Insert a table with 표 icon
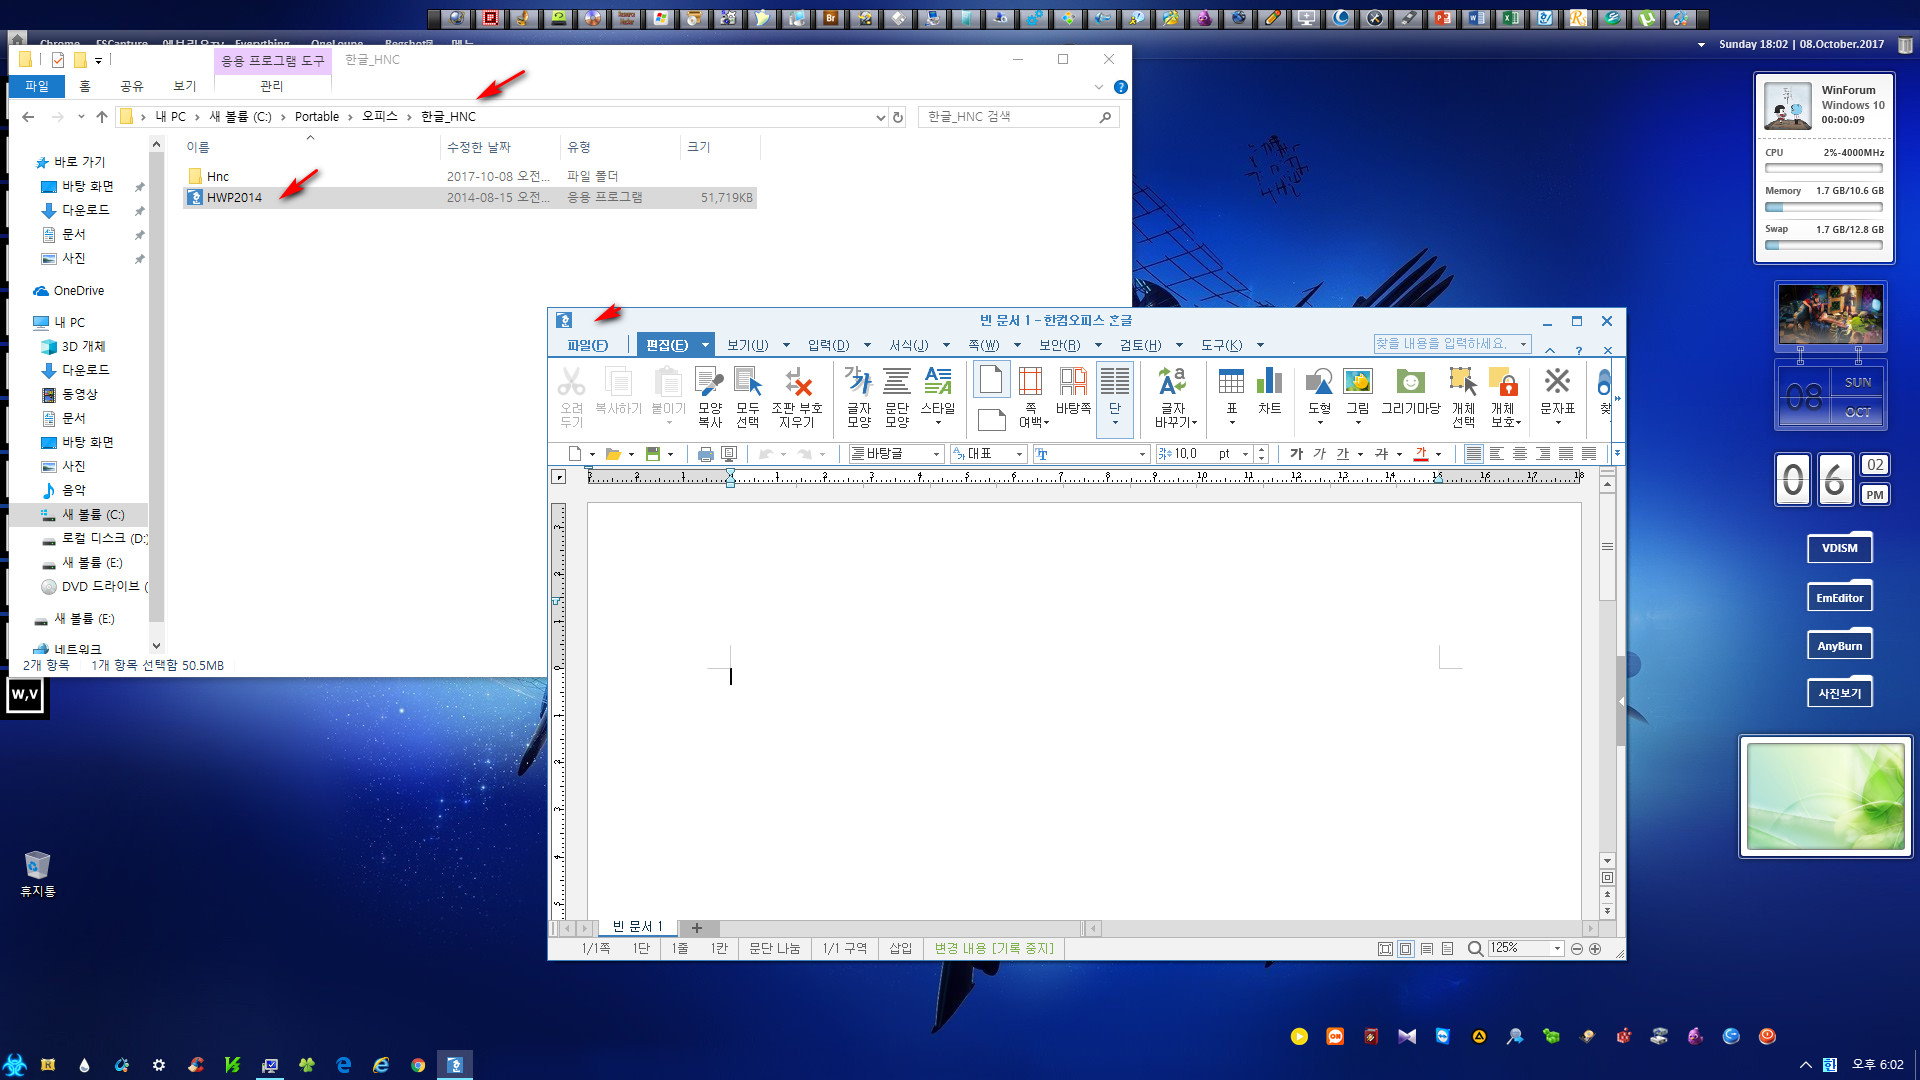 coord(1232,395)
